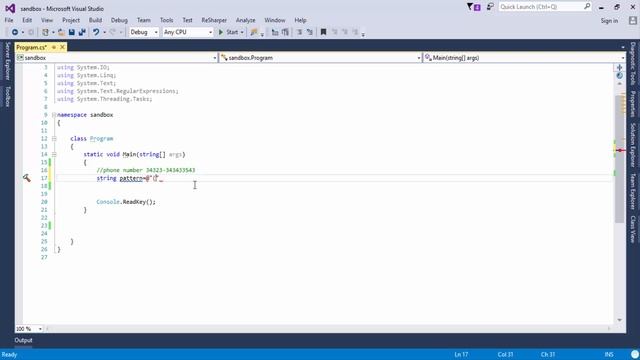Click the Save All toolbar icon

[x=82, y=32]
